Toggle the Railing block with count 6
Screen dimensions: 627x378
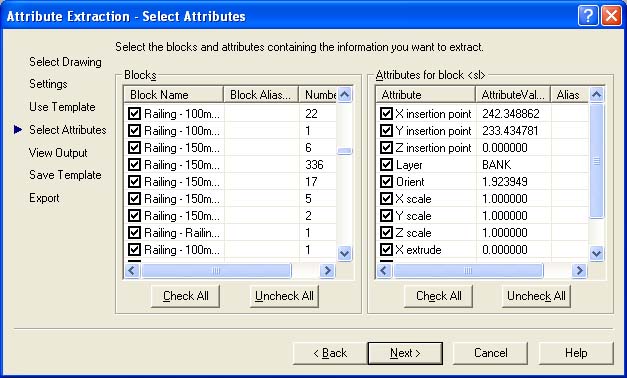tap(134, 148)
